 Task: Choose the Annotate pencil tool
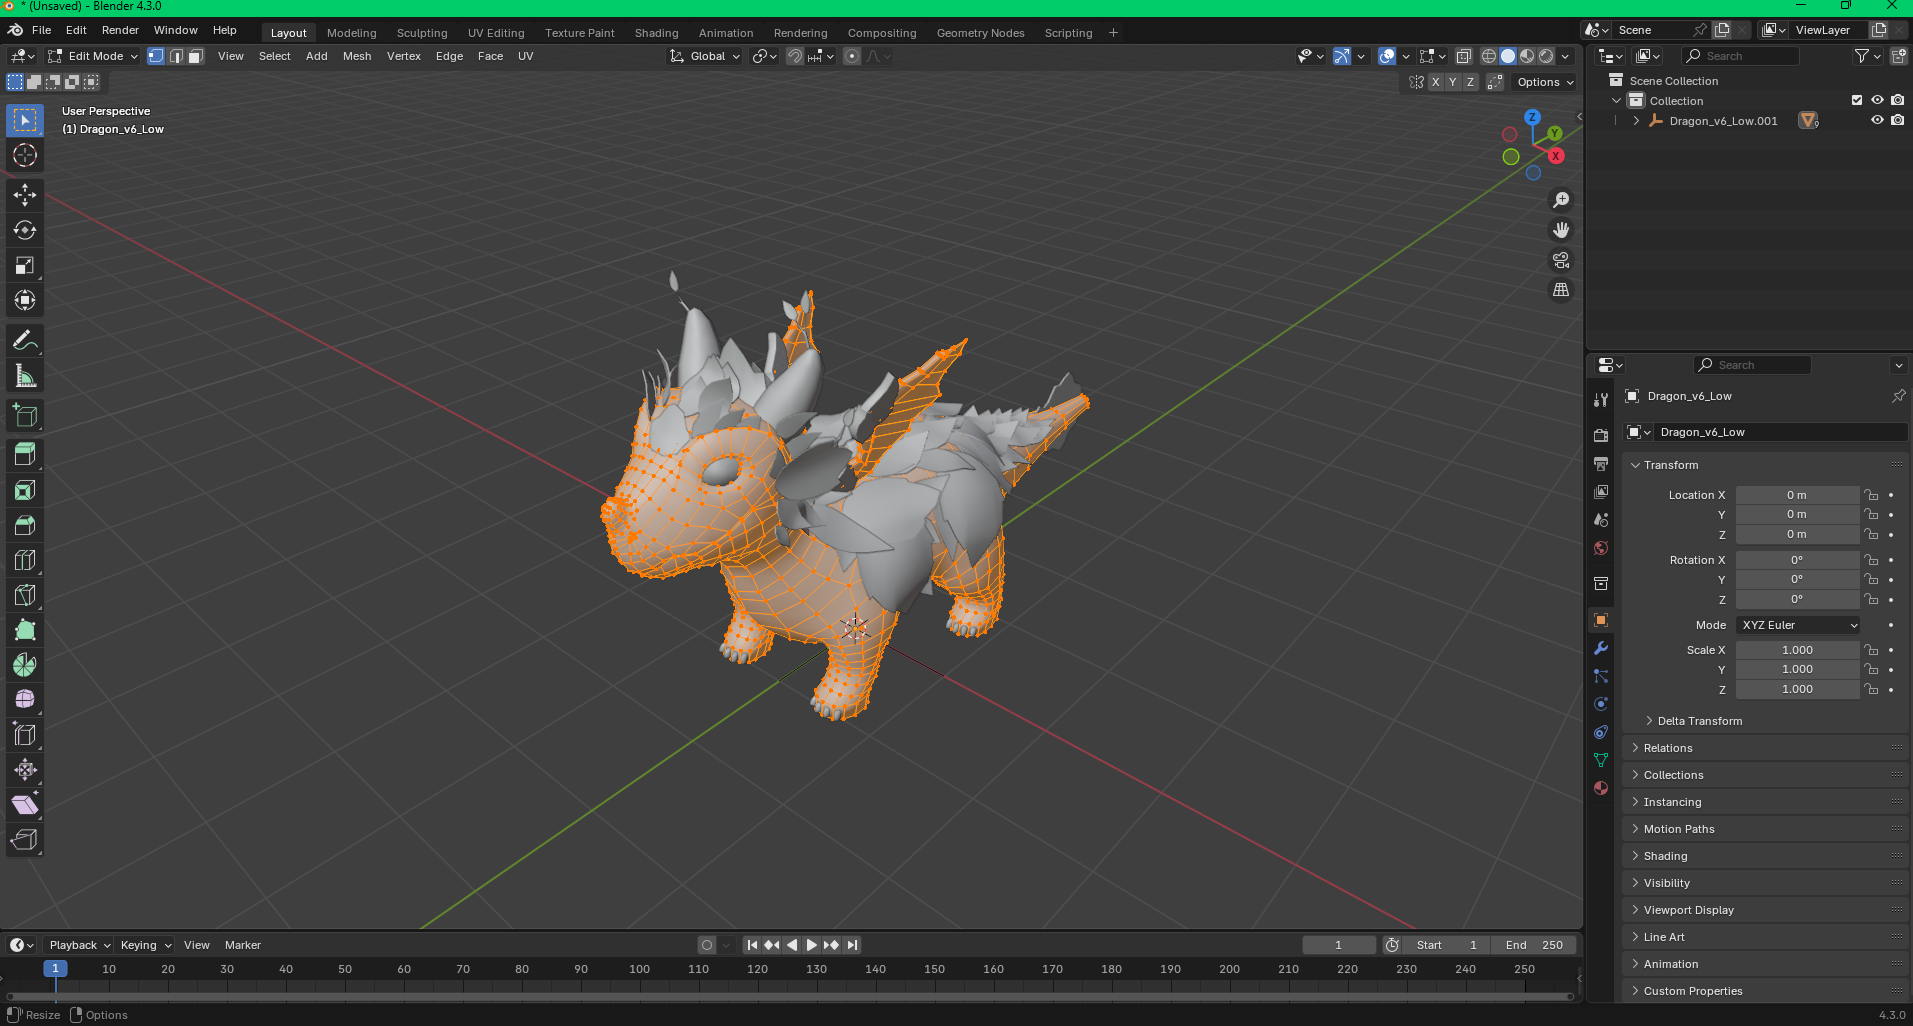[25, 341]
